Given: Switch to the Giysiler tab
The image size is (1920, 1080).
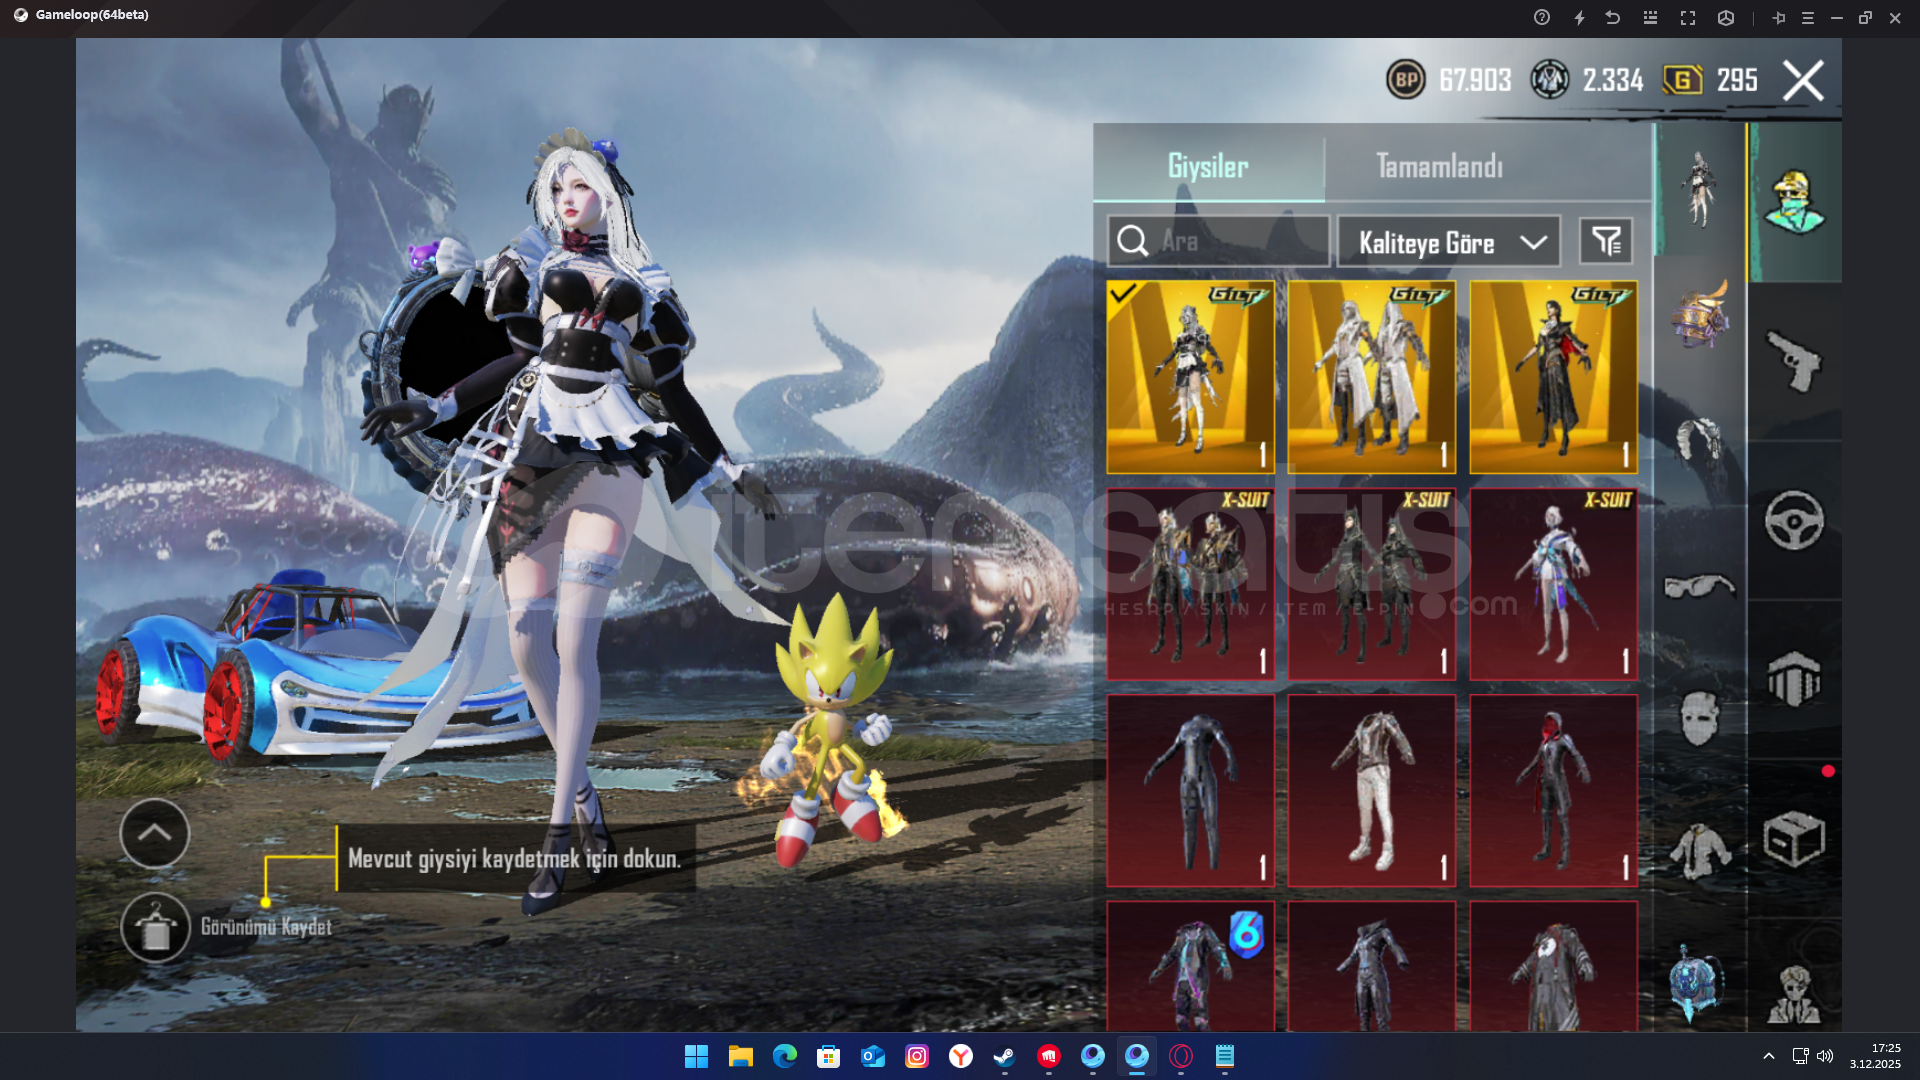Looking at the screenshot, I should coord(1208,166).
